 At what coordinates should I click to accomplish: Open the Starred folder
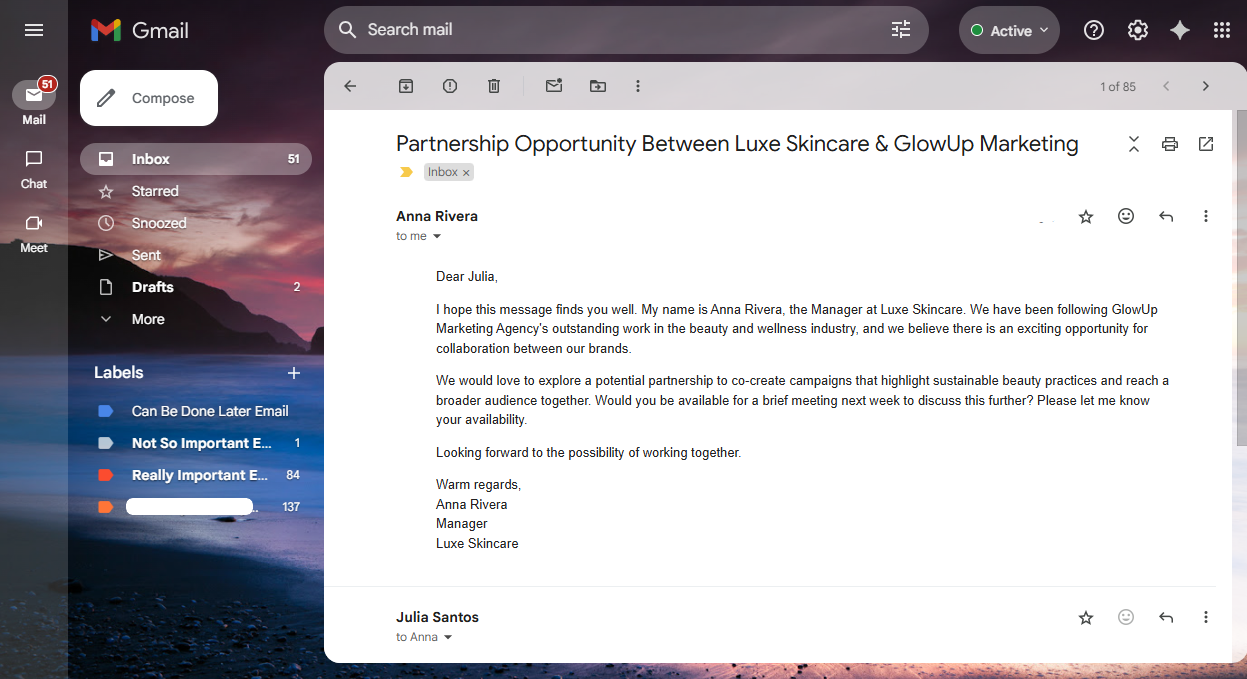click(196, 191)
